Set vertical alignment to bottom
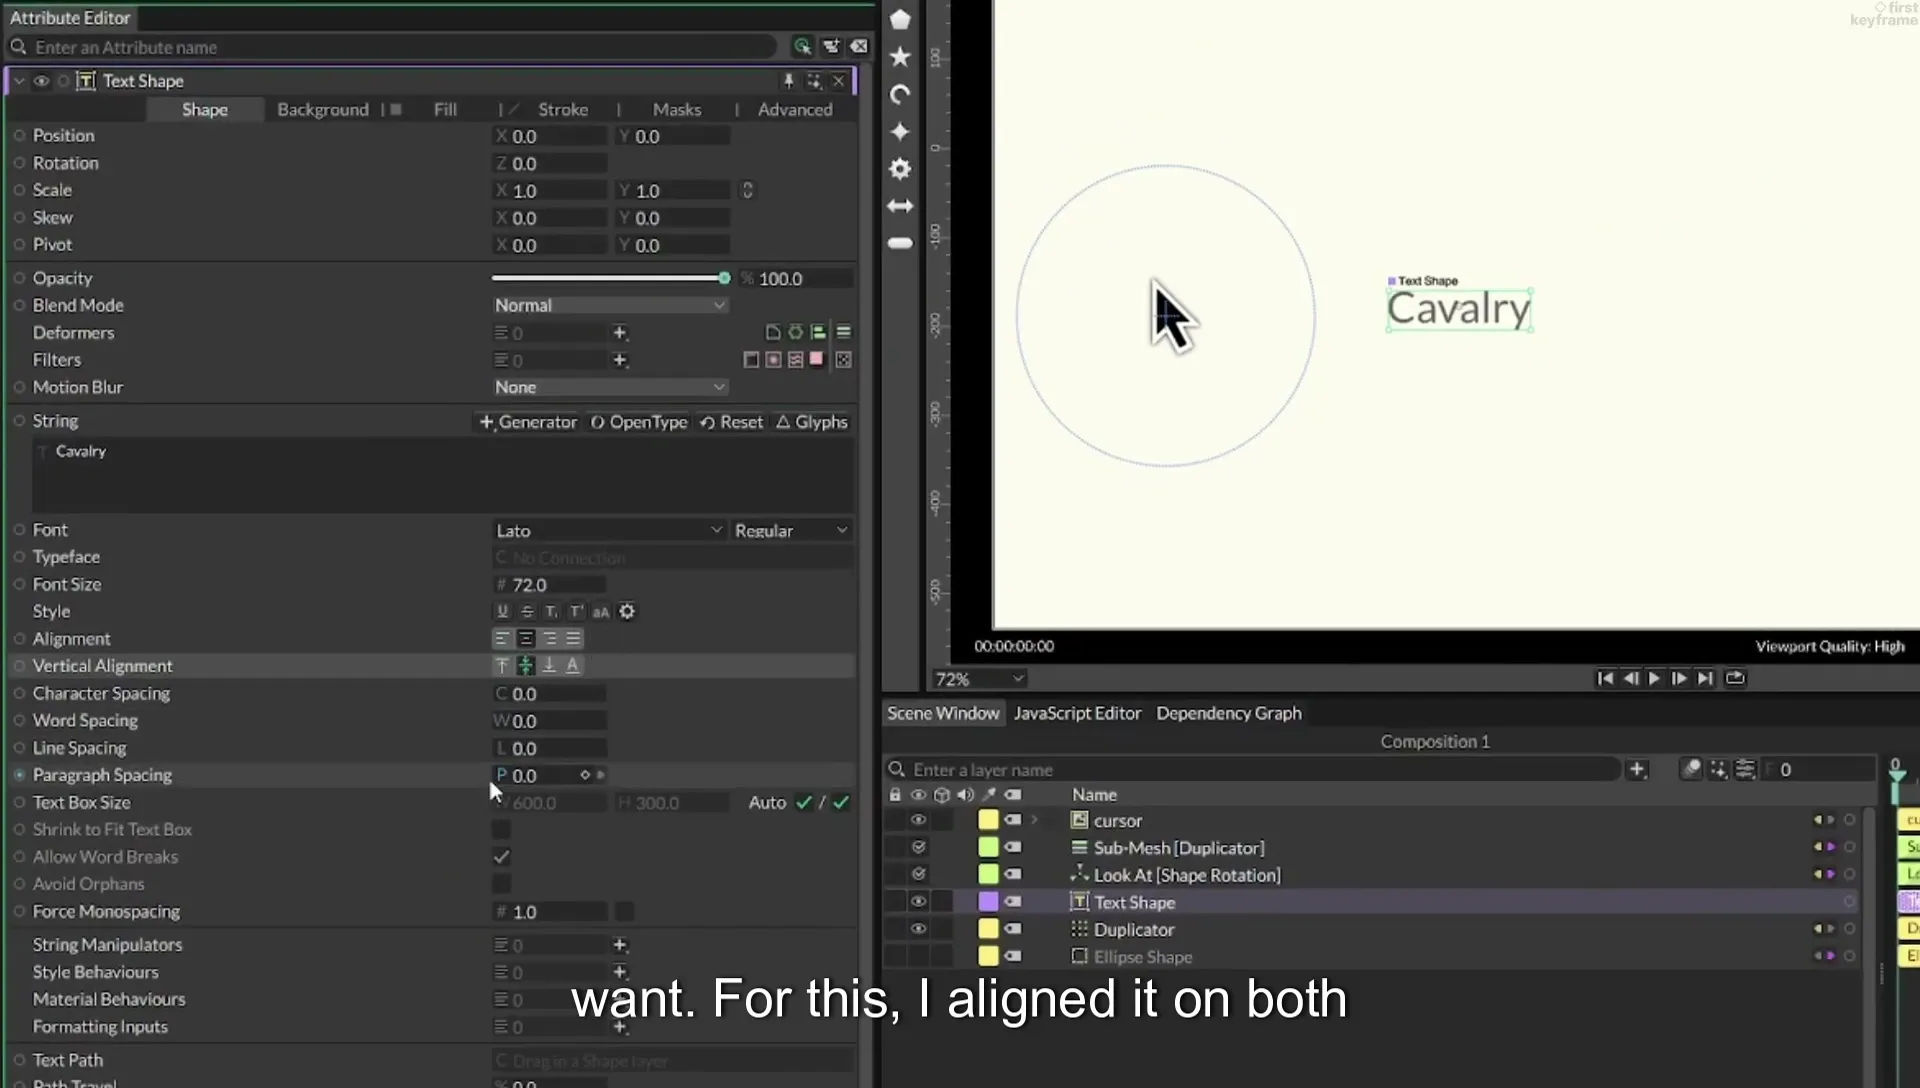1920x1088 pixels. [x=549, y=666]
